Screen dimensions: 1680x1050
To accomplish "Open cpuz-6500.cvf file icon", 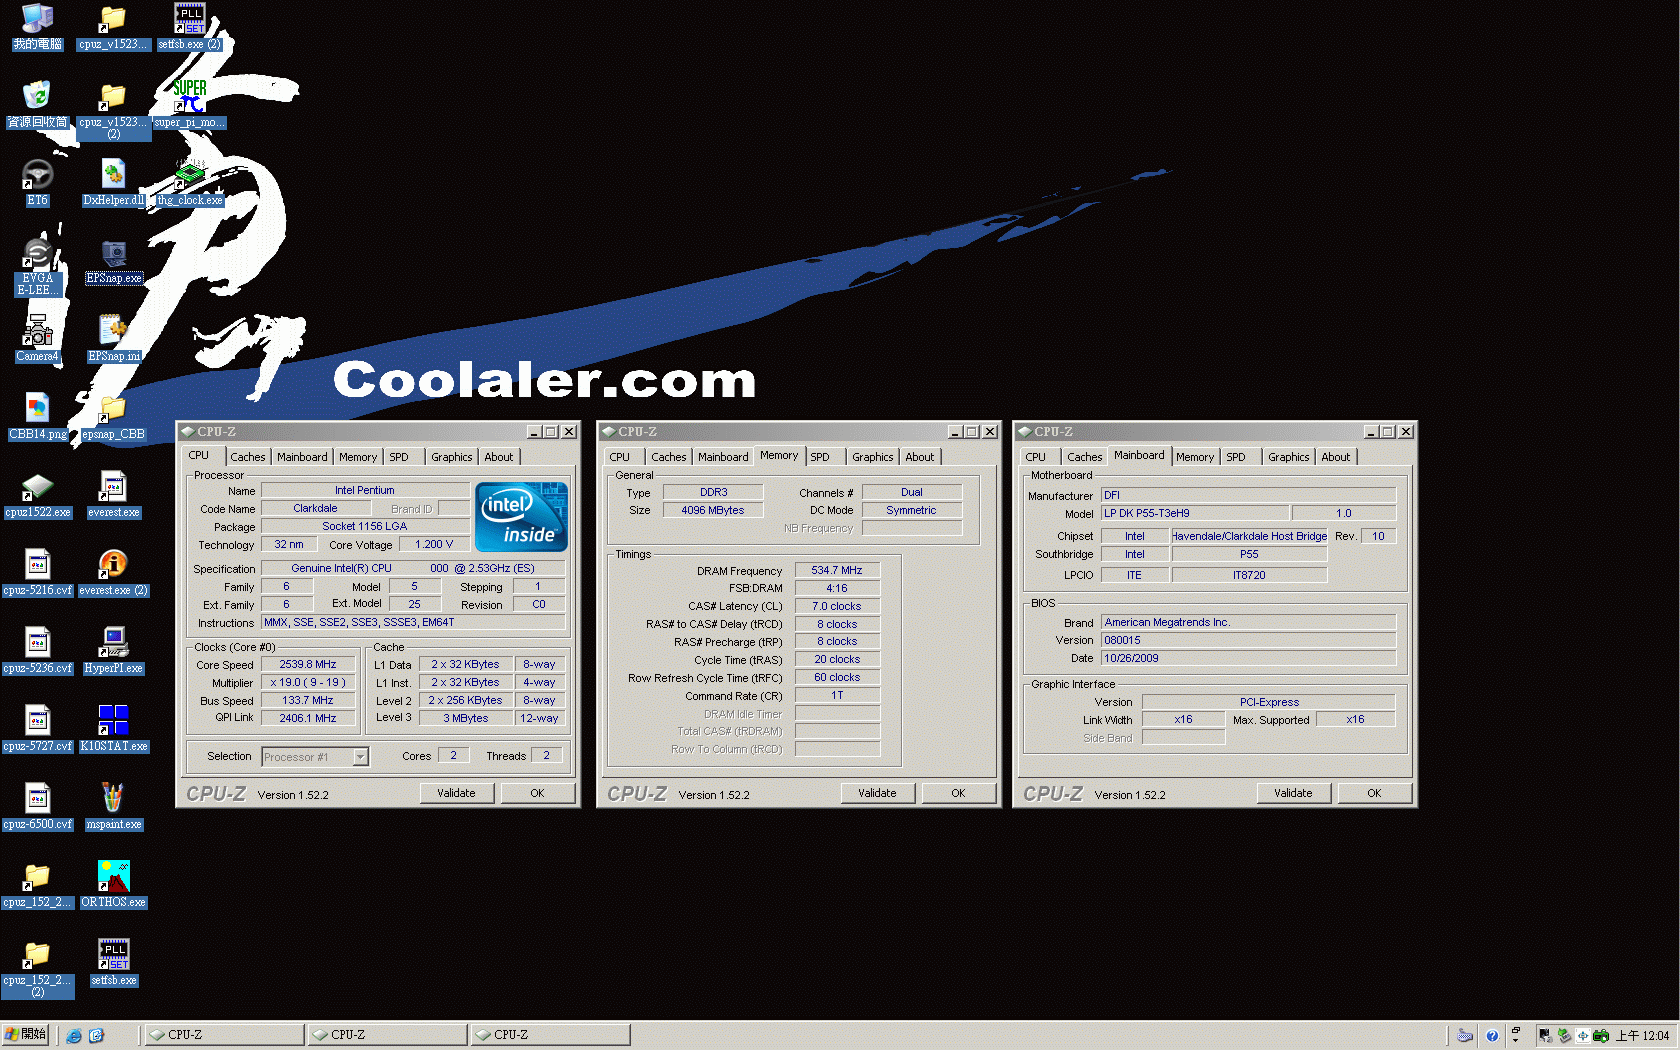I will tap(37, 807).
